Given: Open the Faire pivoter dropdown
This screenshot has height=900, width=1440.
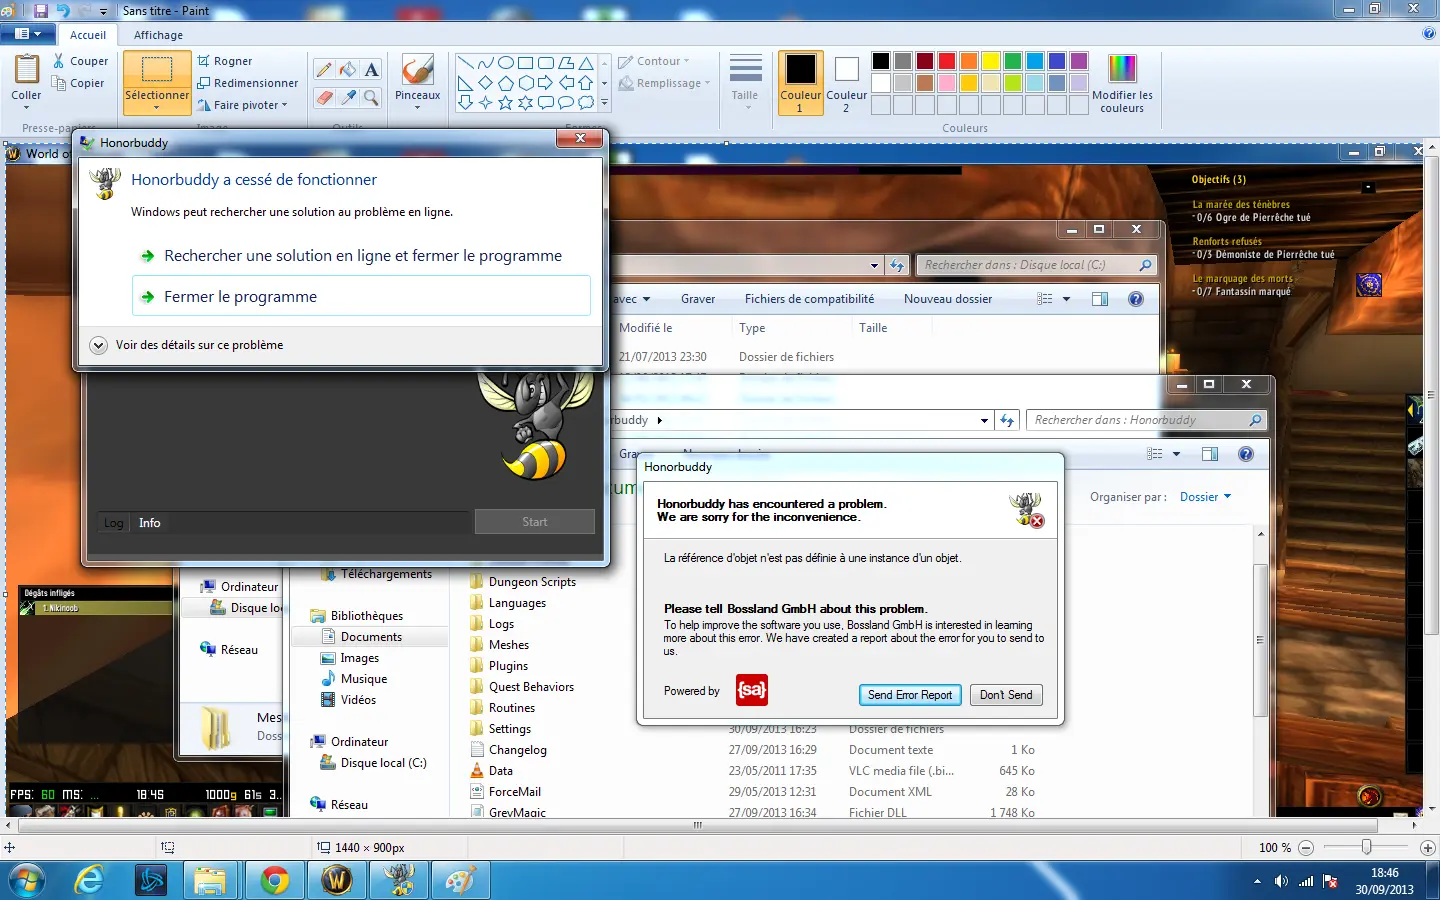Looking at the screenshot, I should (x=242, y=105).
